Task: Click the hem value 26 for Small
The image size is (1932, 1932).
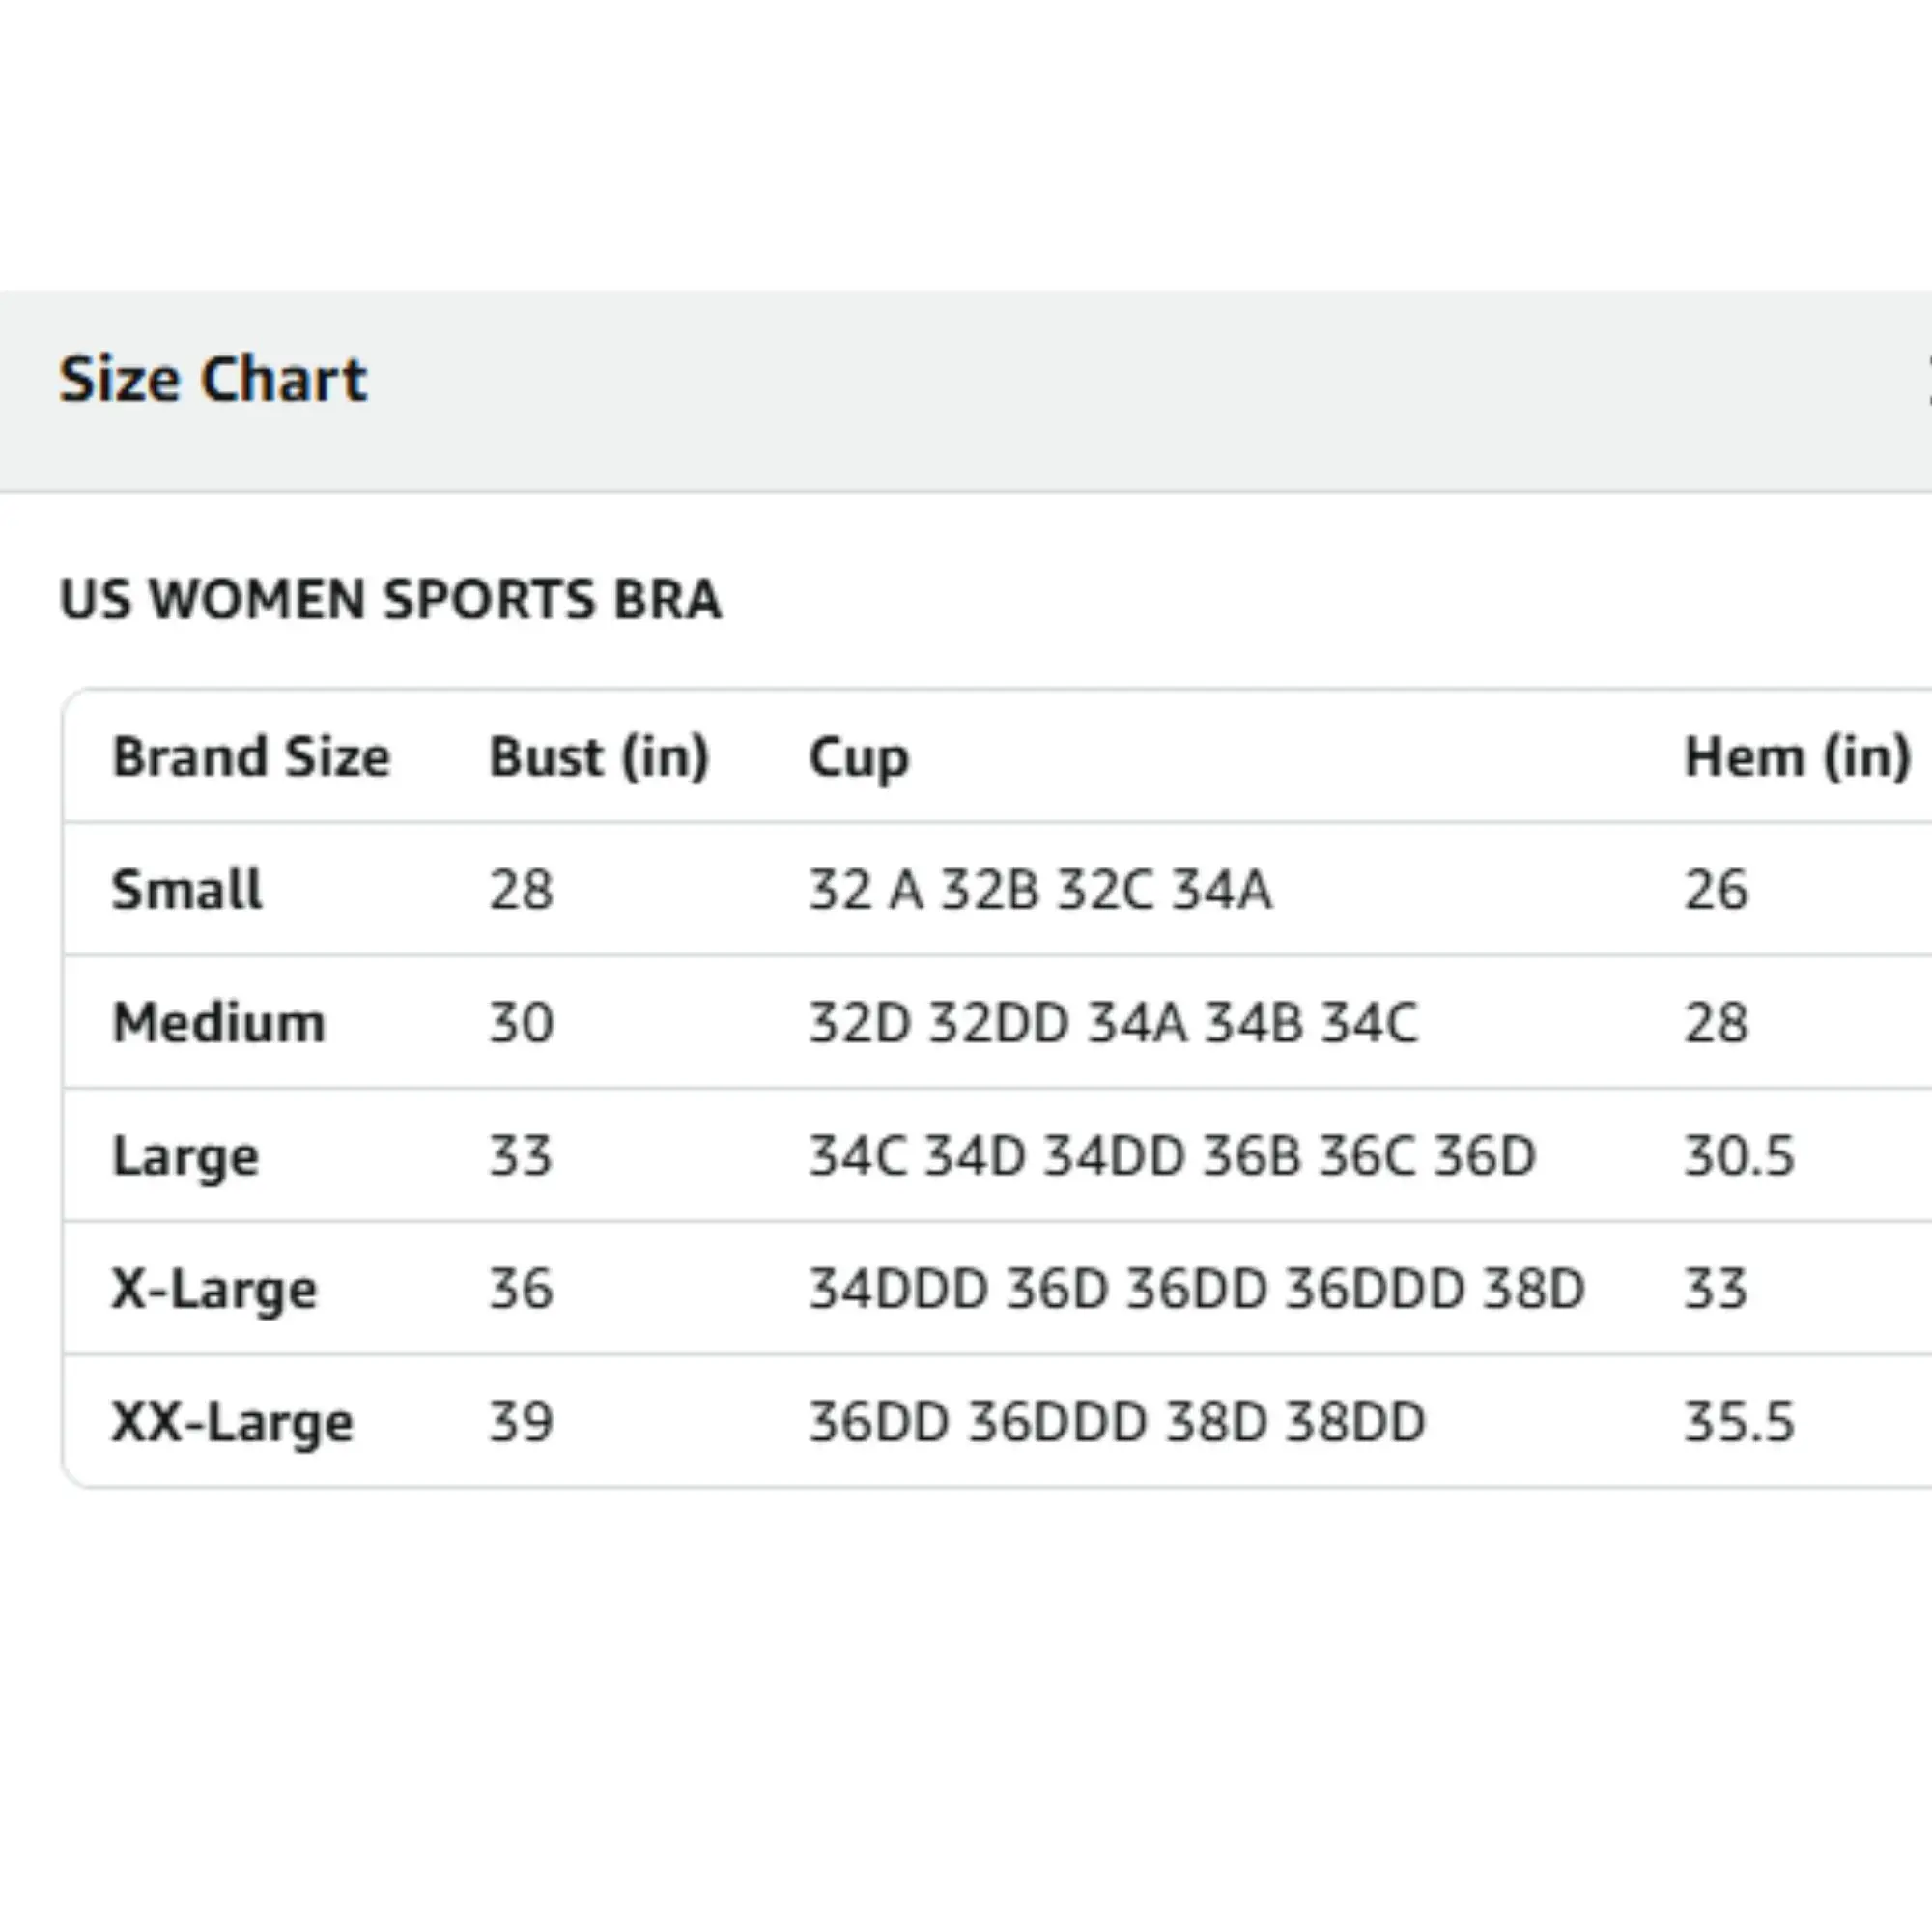Action: (x=1716, y=889)
